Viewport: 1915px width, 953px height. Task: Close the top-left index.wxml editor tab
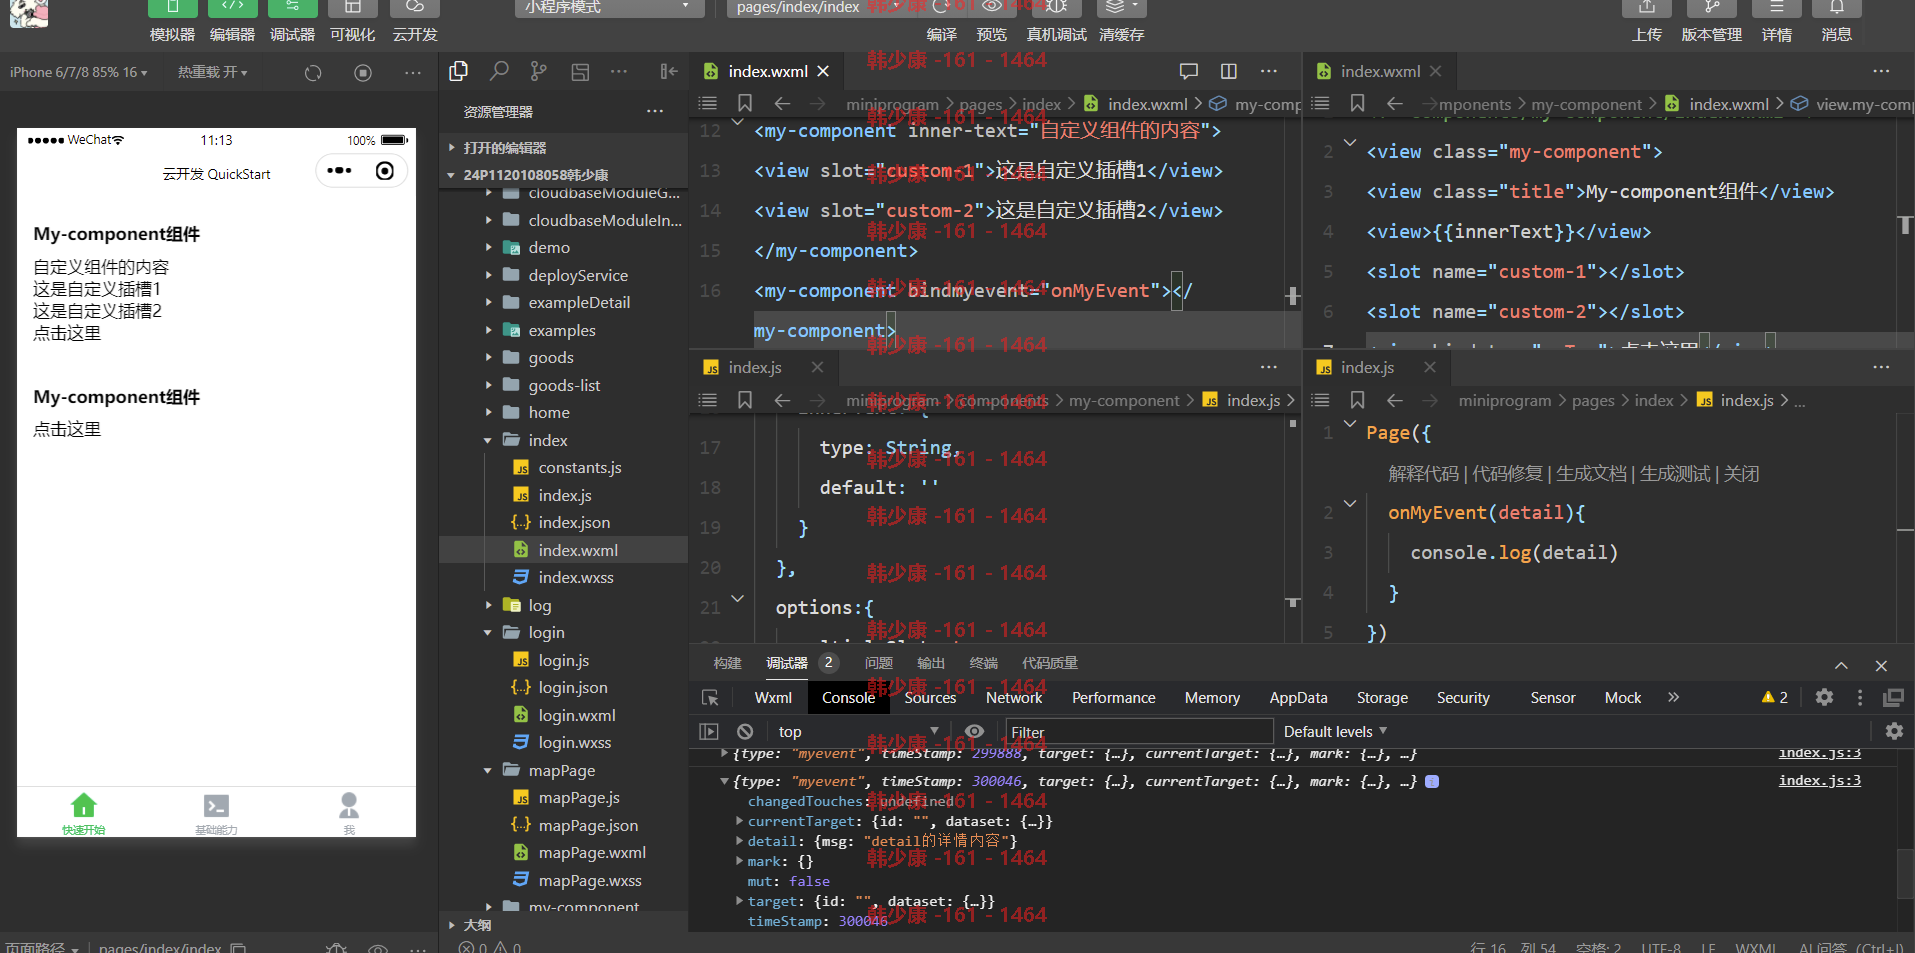[x=823, y=71]
